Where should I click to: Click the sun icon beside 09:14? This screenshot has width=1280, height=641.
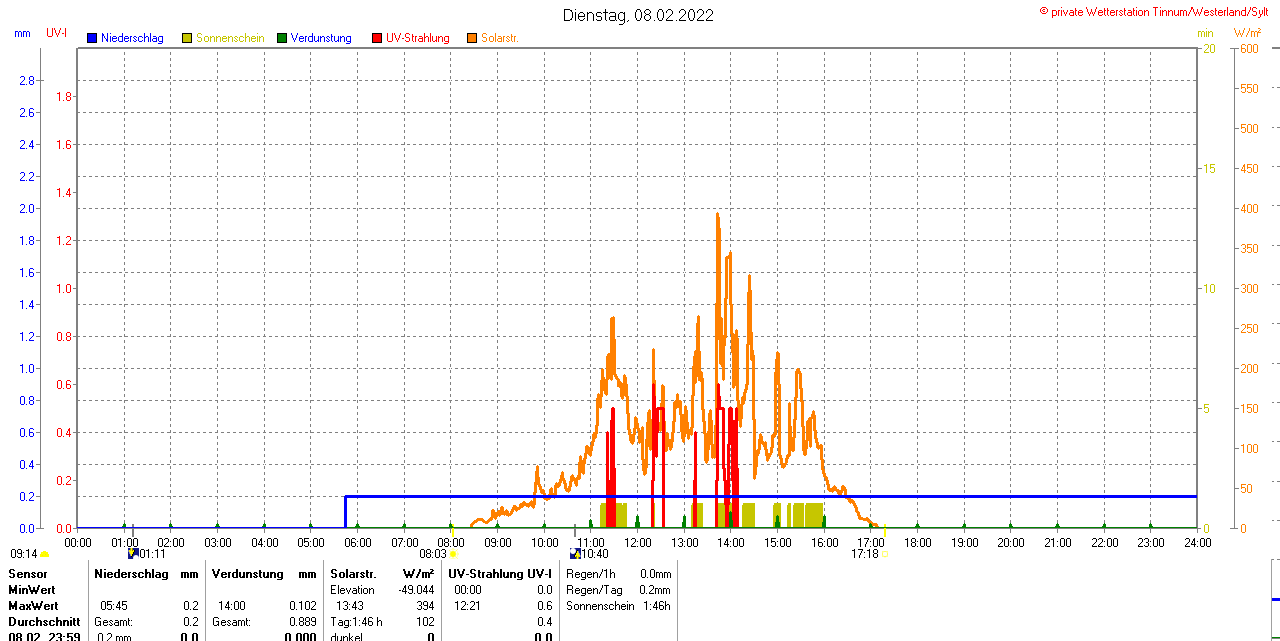coord(44,553)
